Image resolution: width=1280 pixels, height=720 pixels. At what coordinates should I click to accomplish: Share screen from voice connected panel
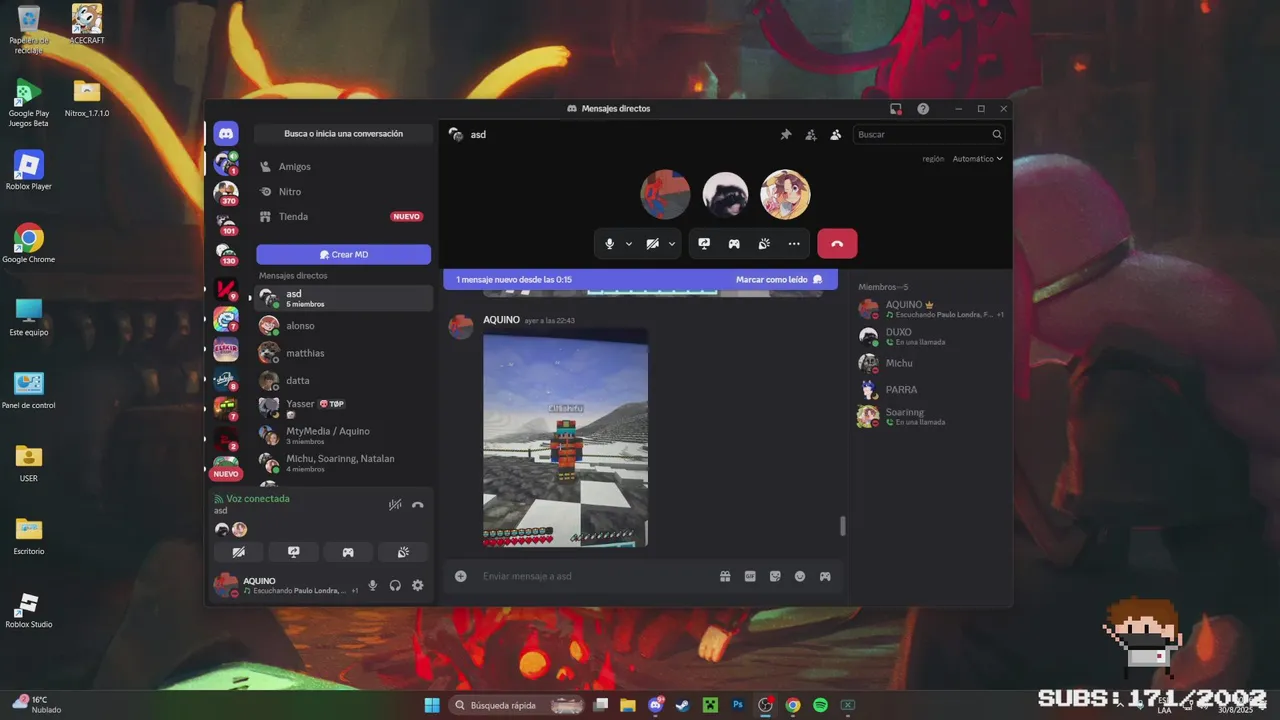(293, 552)
